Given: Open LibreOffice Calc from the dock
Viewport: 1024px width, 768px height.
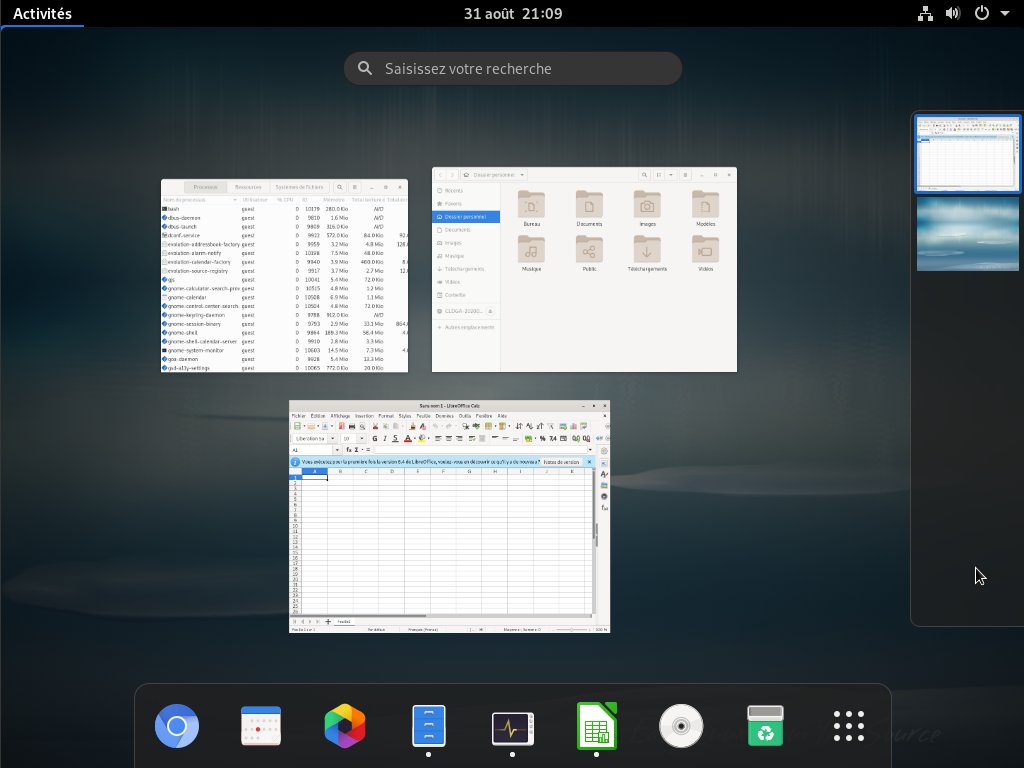Looking at the screenshot, I should click(x=597, y=726).
